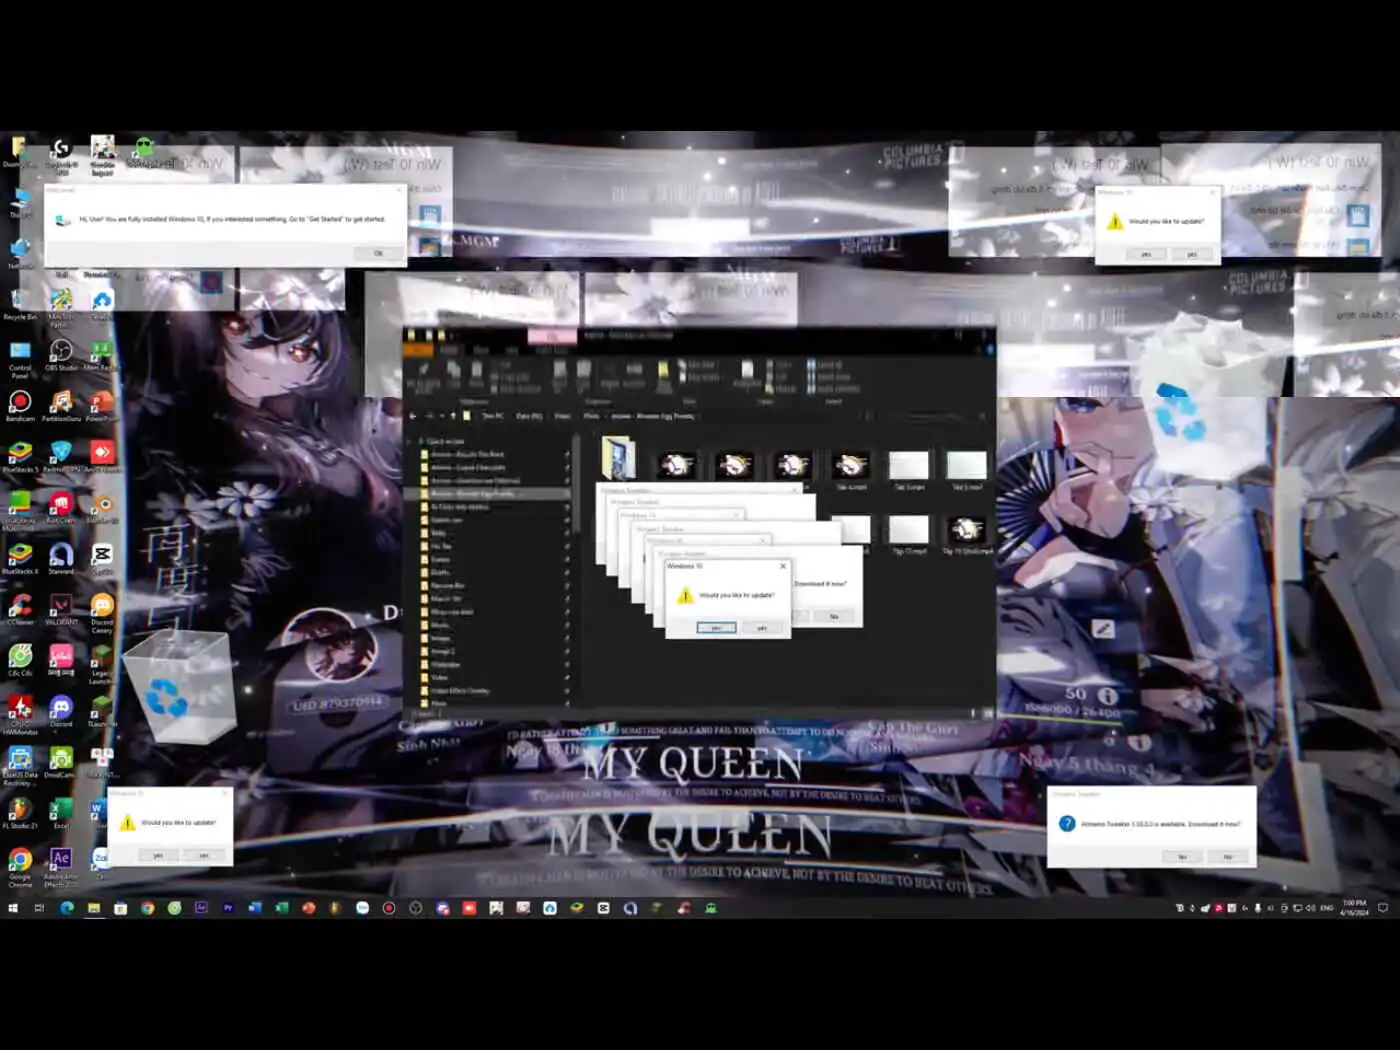Launch FL Studio 21 from the desktop
Viewport: 1400px width, 1050px height.
tap(20, 813)
